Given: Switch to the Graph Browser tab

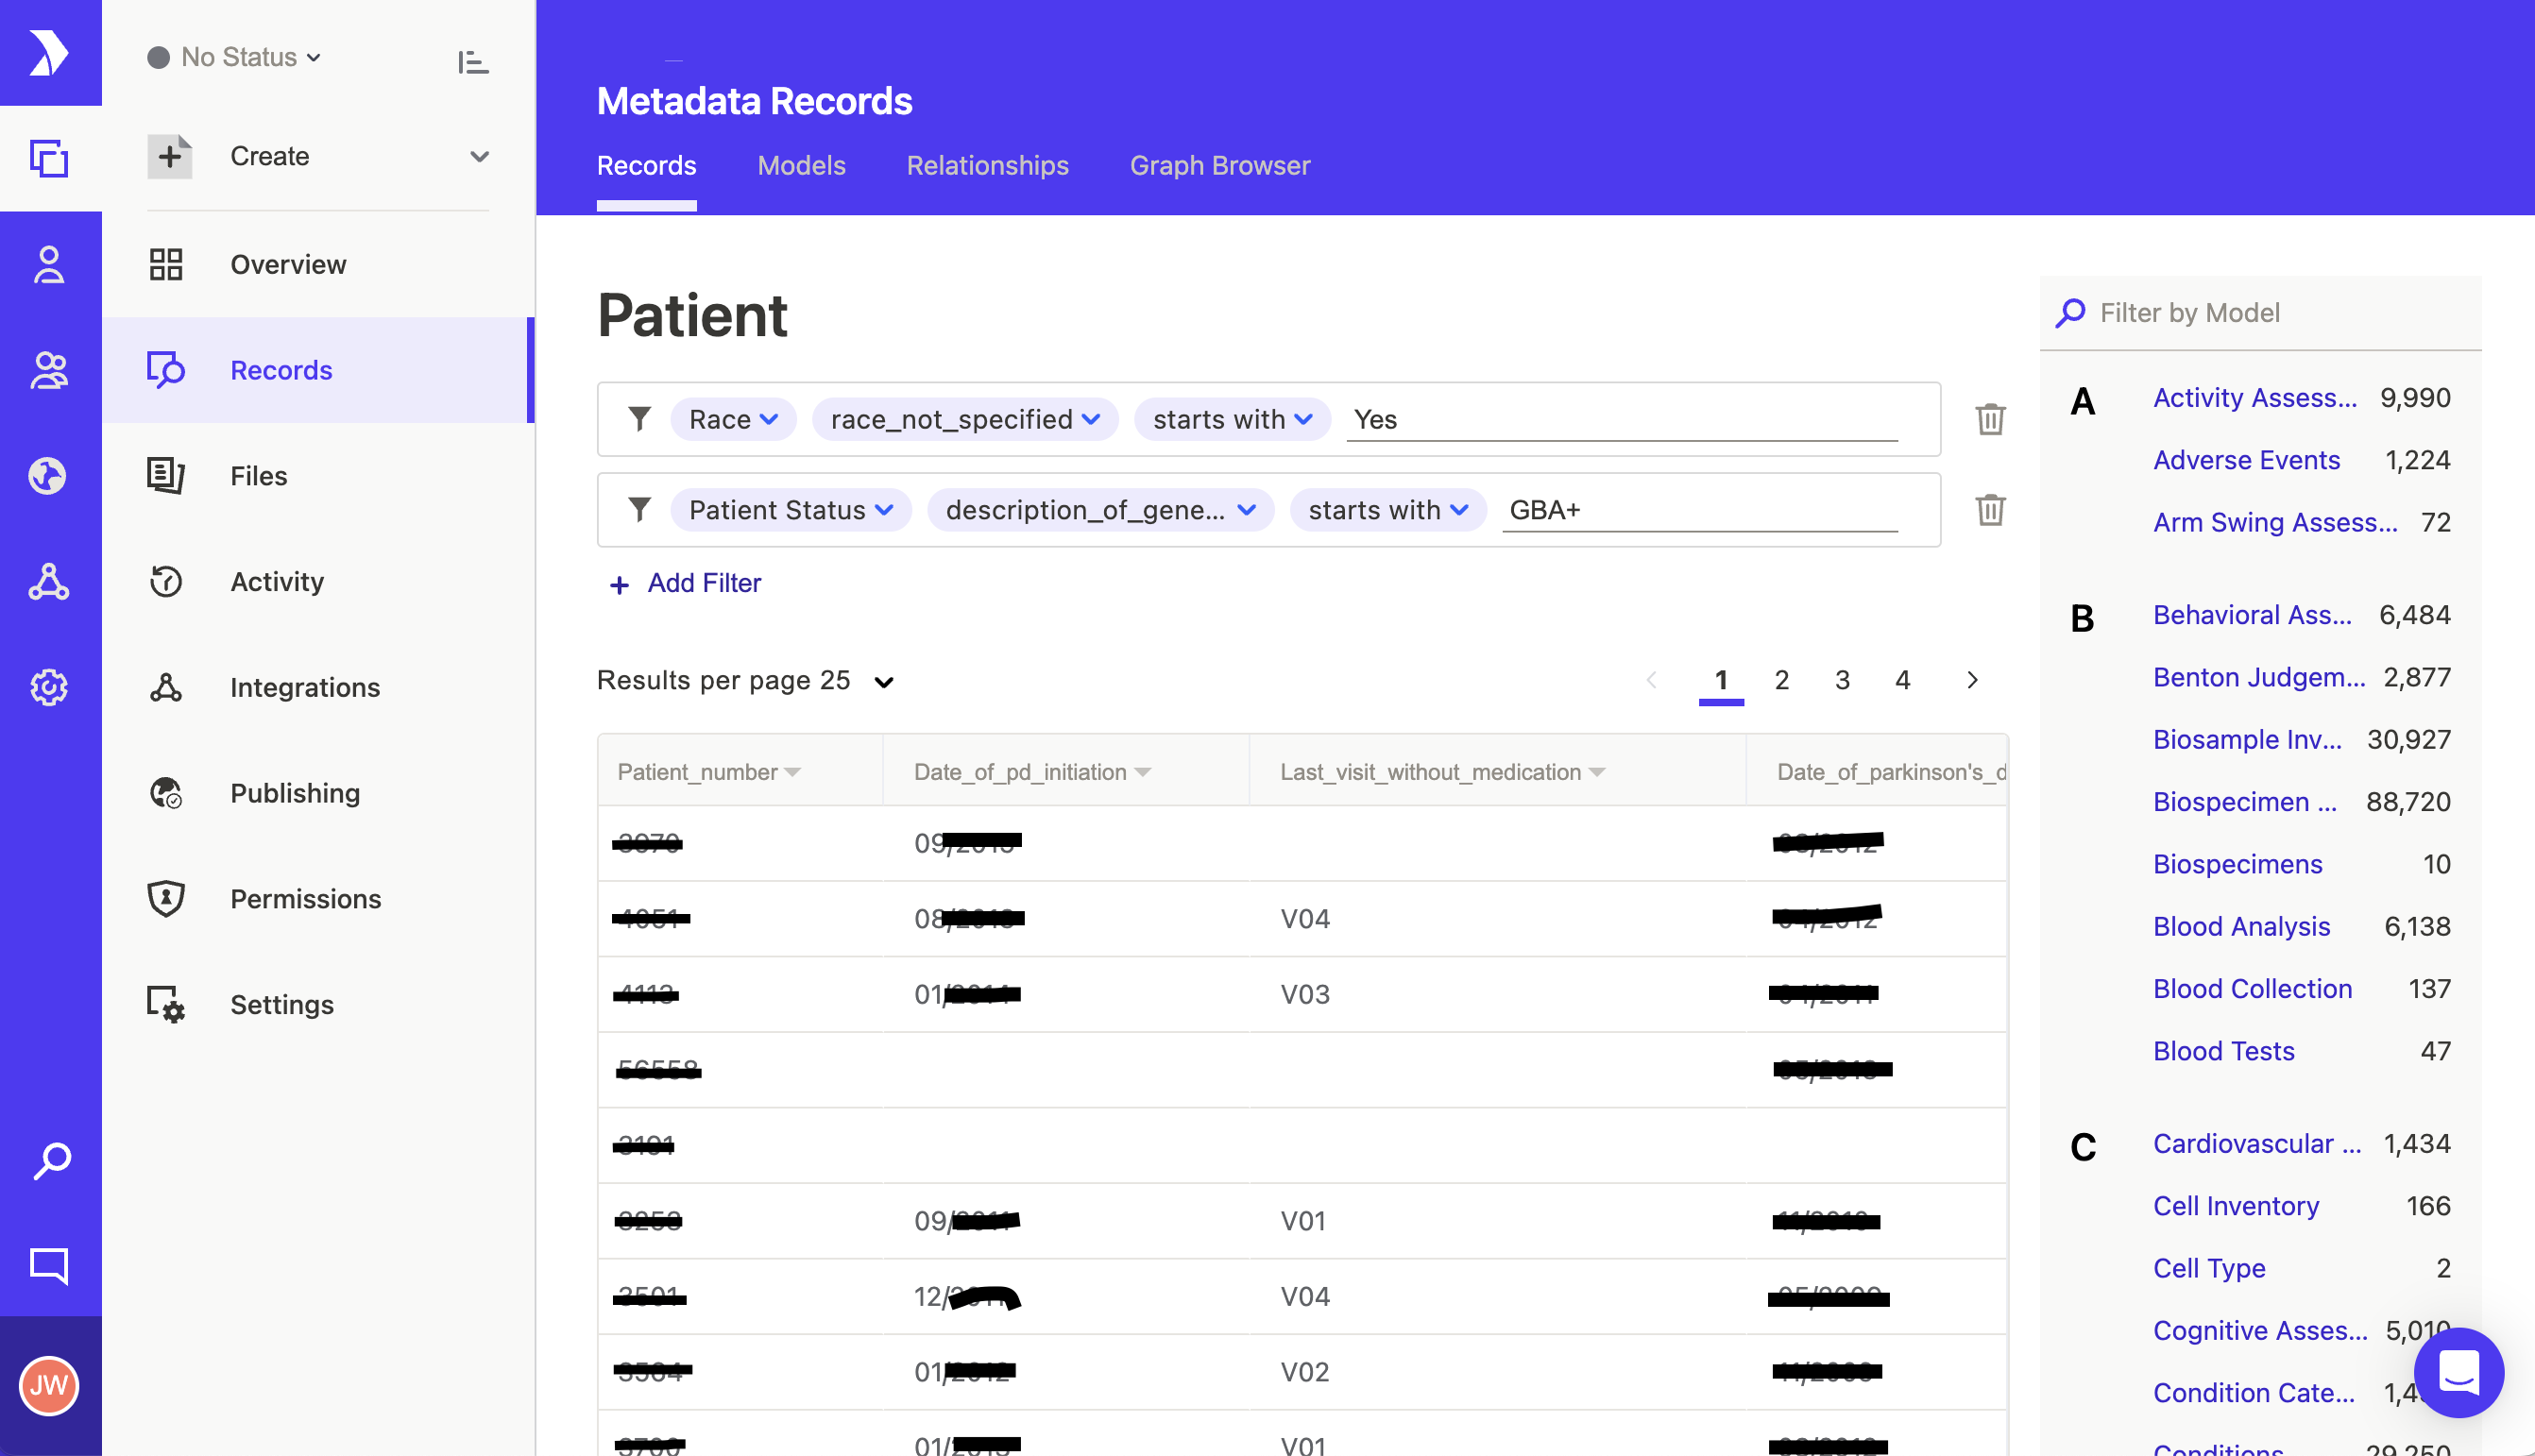Looking at the screenshot, I should [1219, 165].
